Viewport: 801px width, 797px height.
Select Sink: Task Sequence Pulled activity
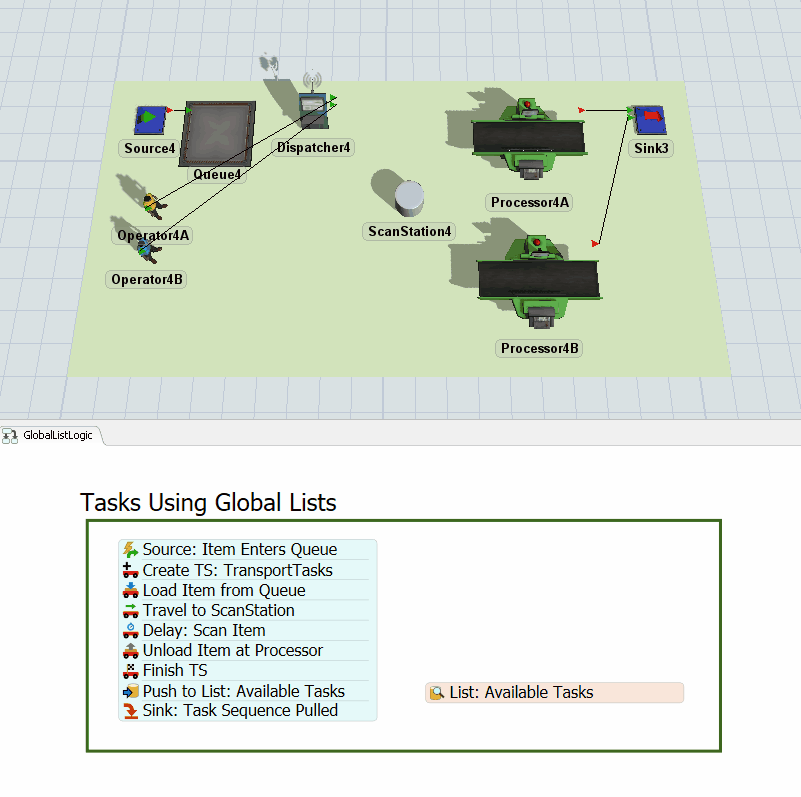click(x=240, y=711)
